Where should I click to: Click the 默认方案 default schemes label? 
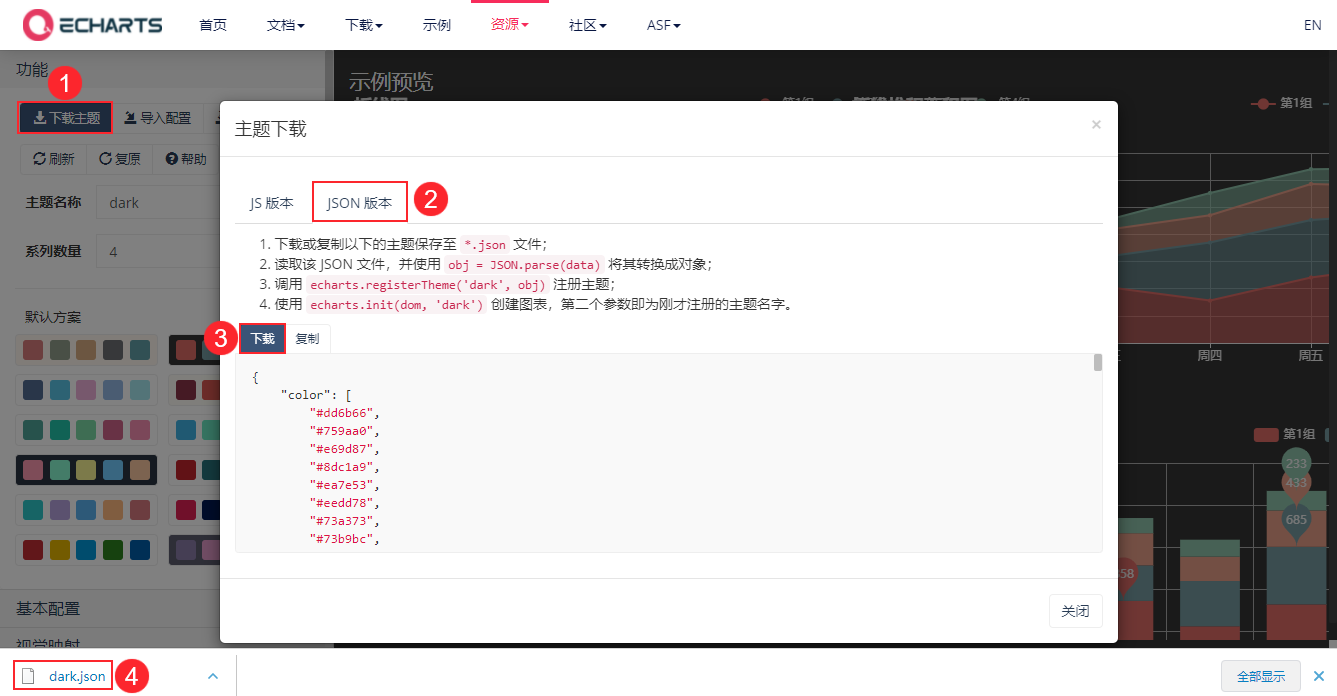pyautogui.click(x=53, y=316)
